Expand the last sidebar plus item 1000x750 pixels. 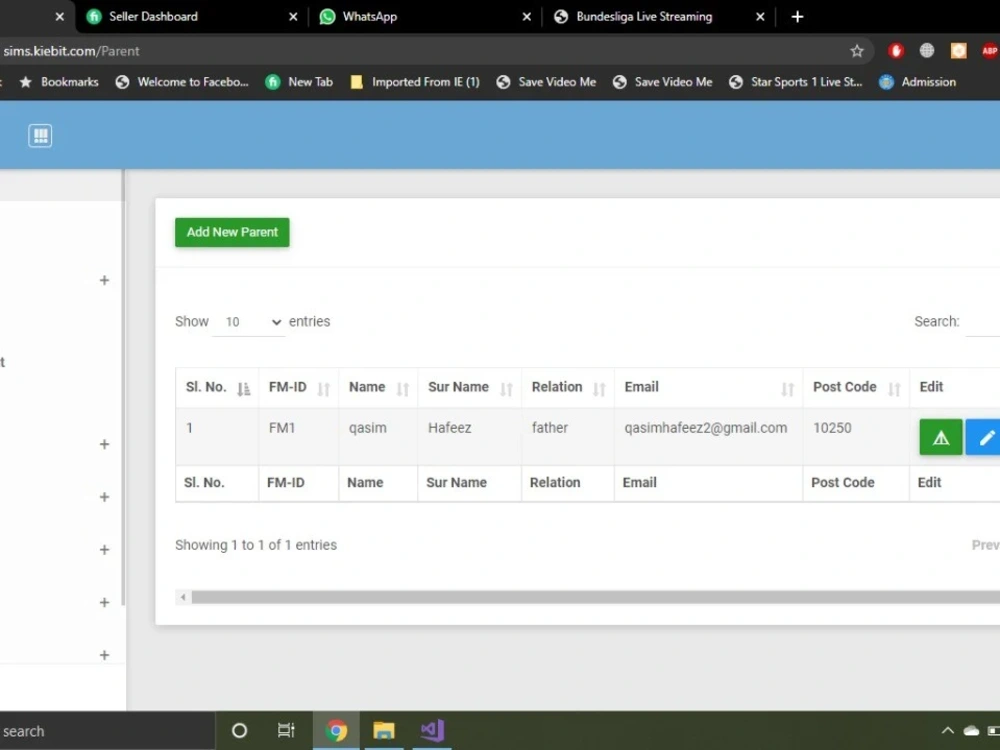click(104, 655)
